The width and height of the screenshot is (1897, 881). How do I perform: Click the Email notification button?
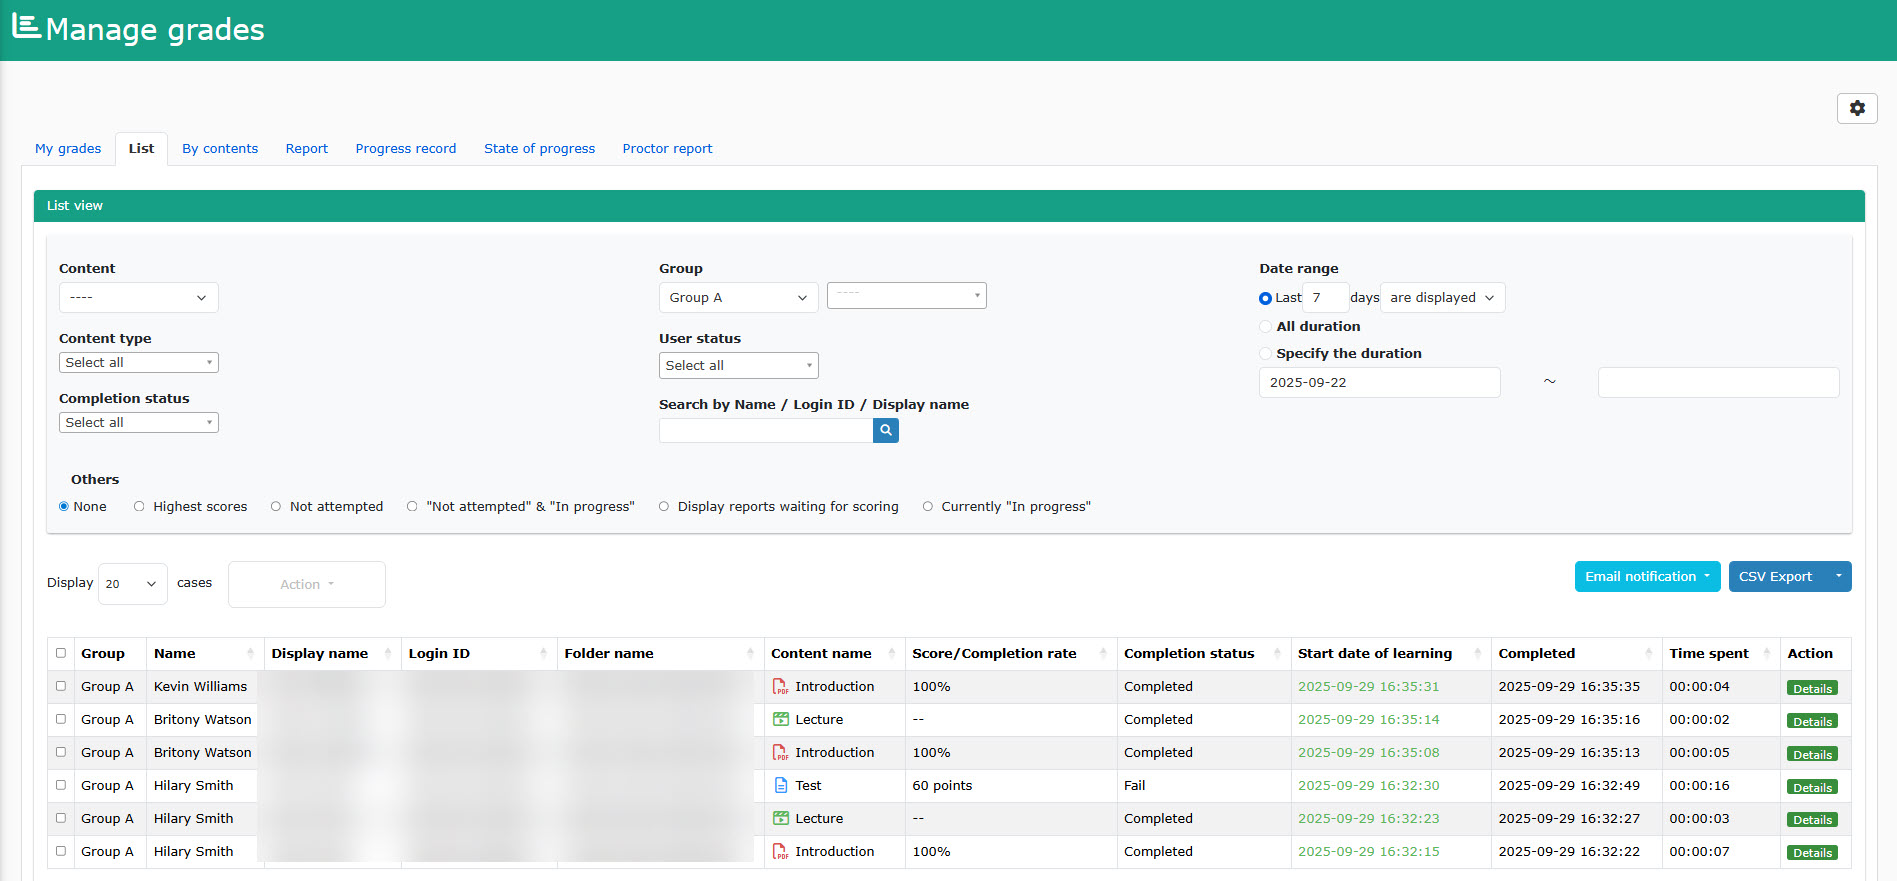pyautogui.click(x=1646, y=577)
